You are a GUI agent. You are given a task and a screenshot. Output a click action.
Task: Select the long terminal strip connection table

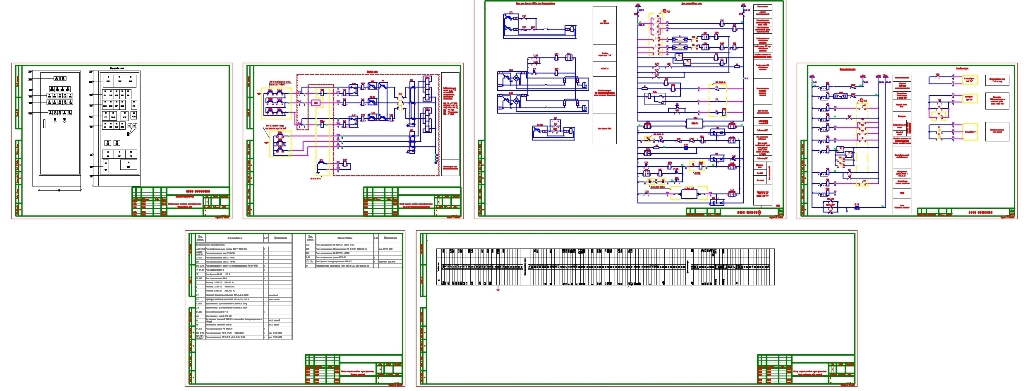pos(606,266)
